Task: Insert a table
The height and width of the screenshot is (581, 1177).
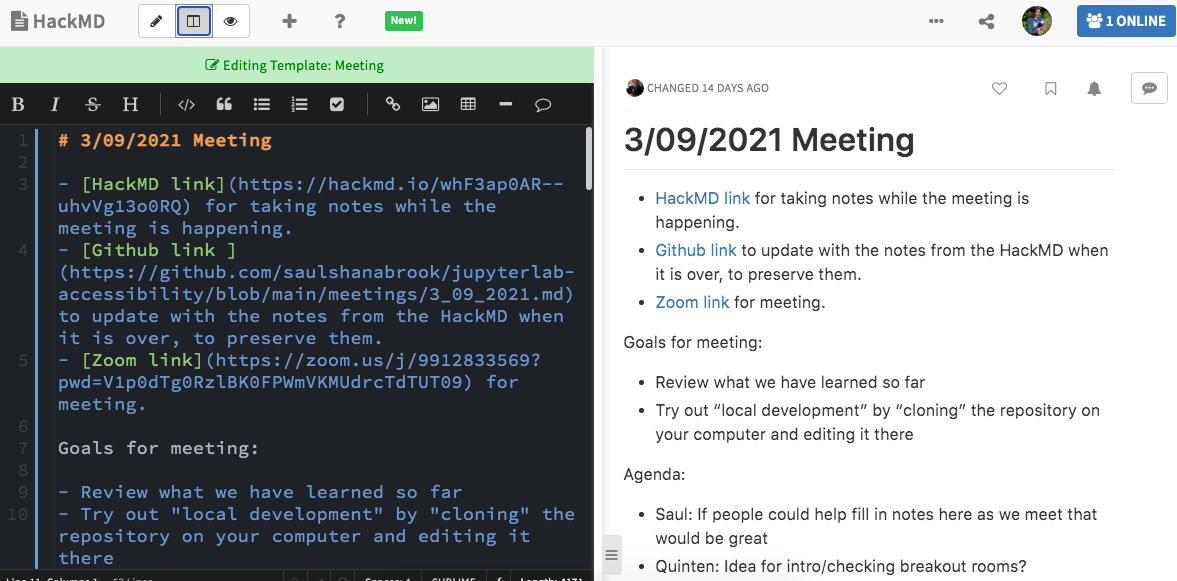Action: [467, 104]
